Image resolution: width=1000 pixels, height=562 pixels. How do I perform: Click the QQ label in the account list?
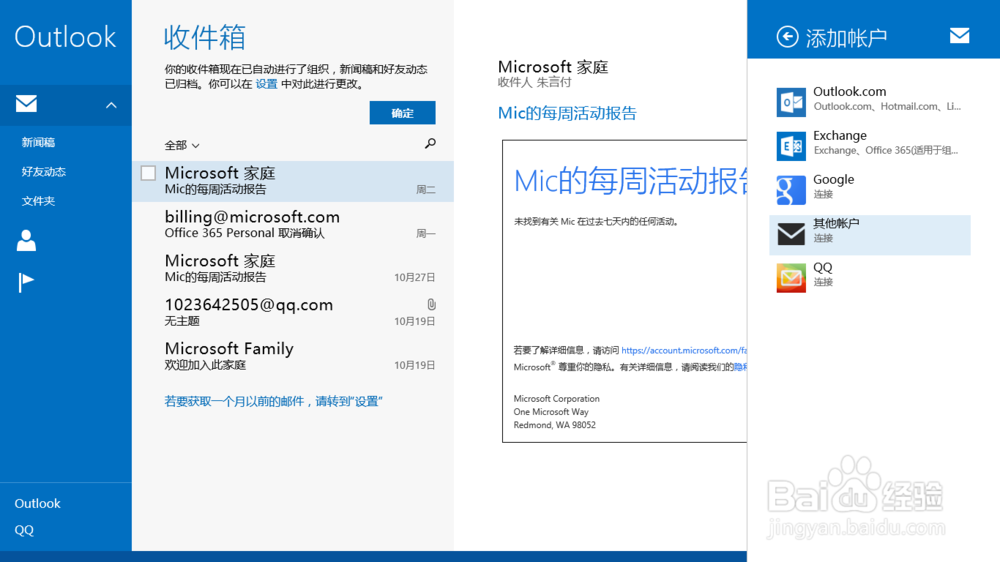point(823,268)
